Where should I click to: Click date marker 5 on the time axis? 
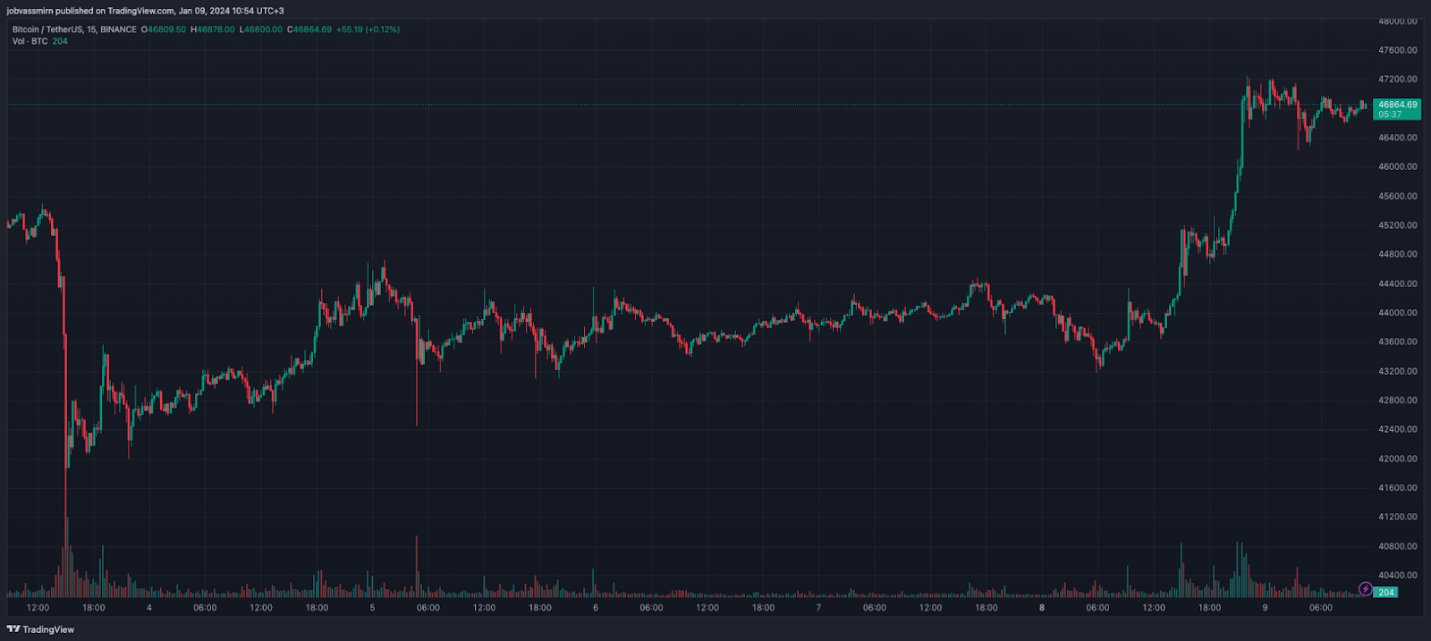click(372, 607)
